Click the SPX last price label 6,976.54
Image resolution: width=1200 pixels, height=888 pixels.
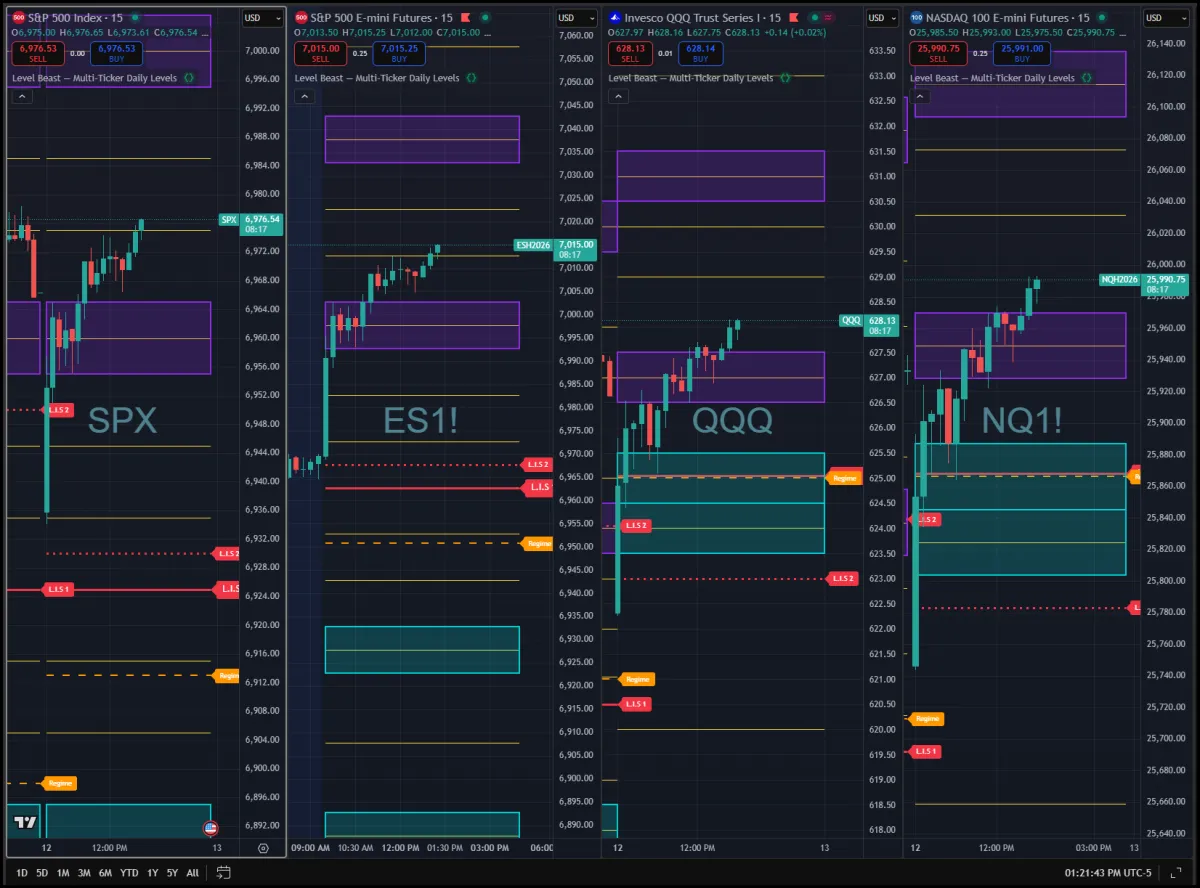[261, 224]
